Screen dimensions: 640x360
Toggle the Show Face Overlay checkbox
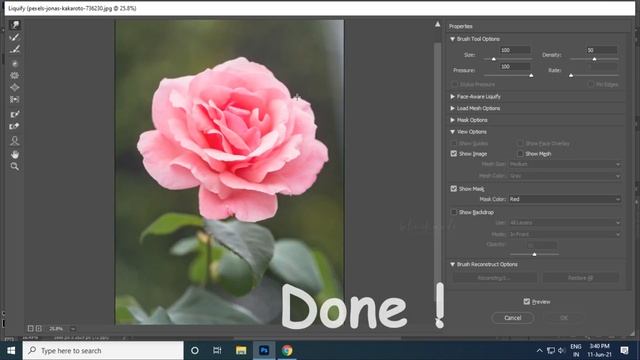pyautogui.click(x=520, y=144)
